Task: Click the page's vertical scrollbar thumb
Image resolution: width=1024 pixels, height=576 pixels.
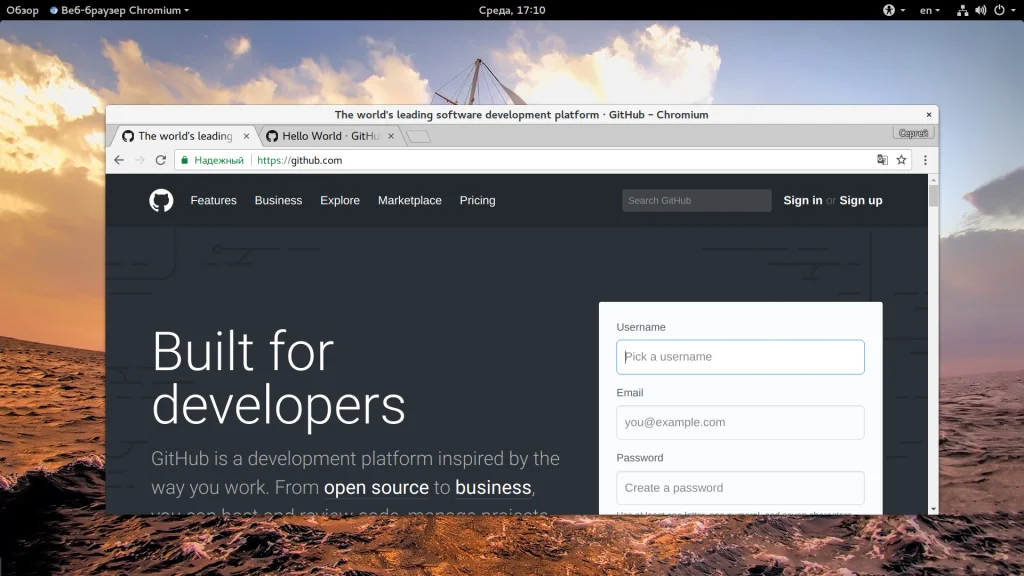Action: pos(933,194)
